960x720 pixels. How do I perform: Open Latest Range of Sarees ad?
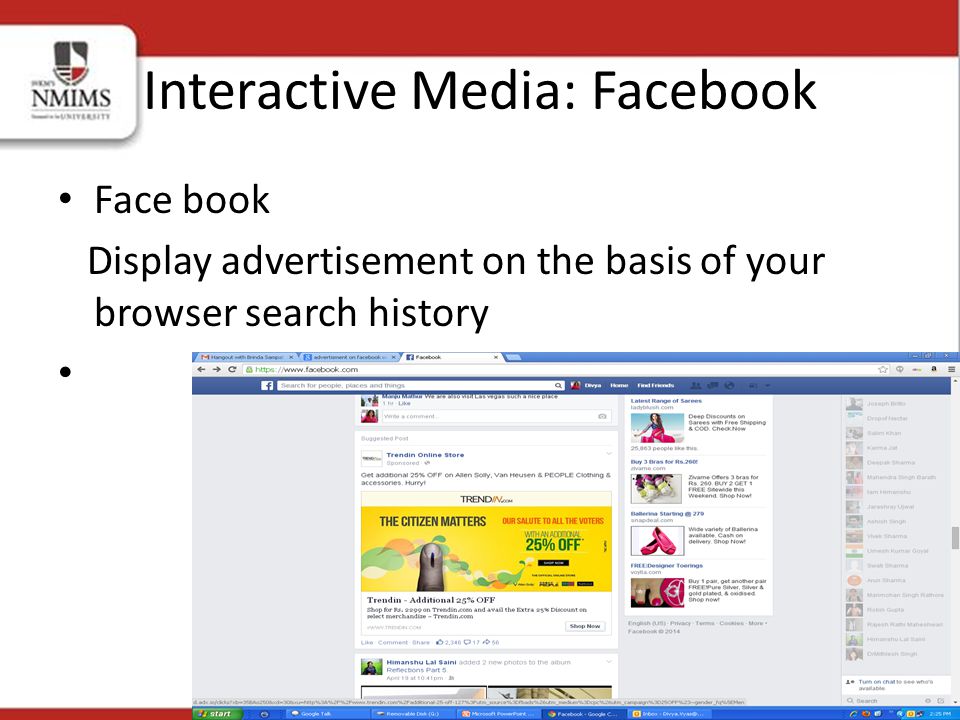coord(666,401)
